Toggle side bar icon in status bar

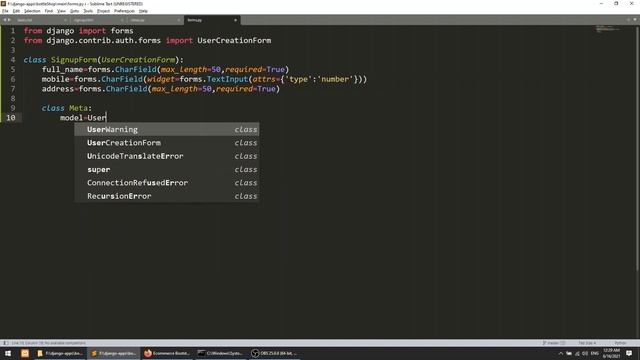coord(5,343)
